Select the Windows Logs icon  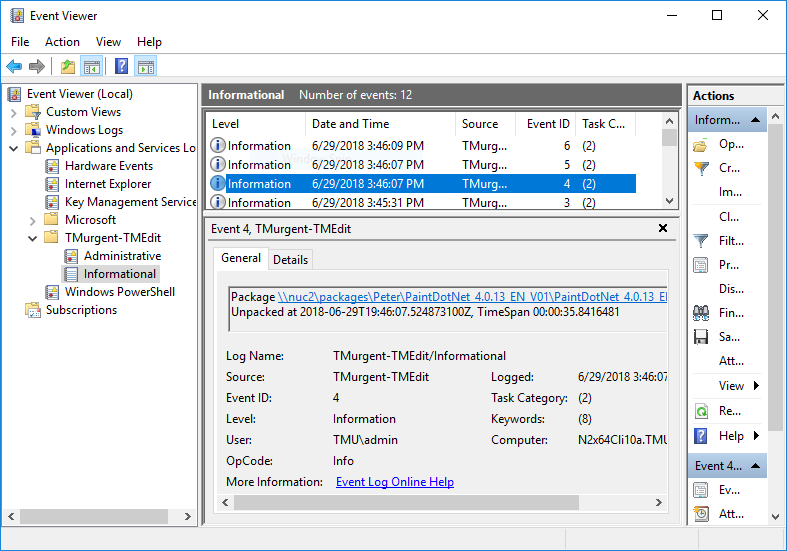coord(33,129)
